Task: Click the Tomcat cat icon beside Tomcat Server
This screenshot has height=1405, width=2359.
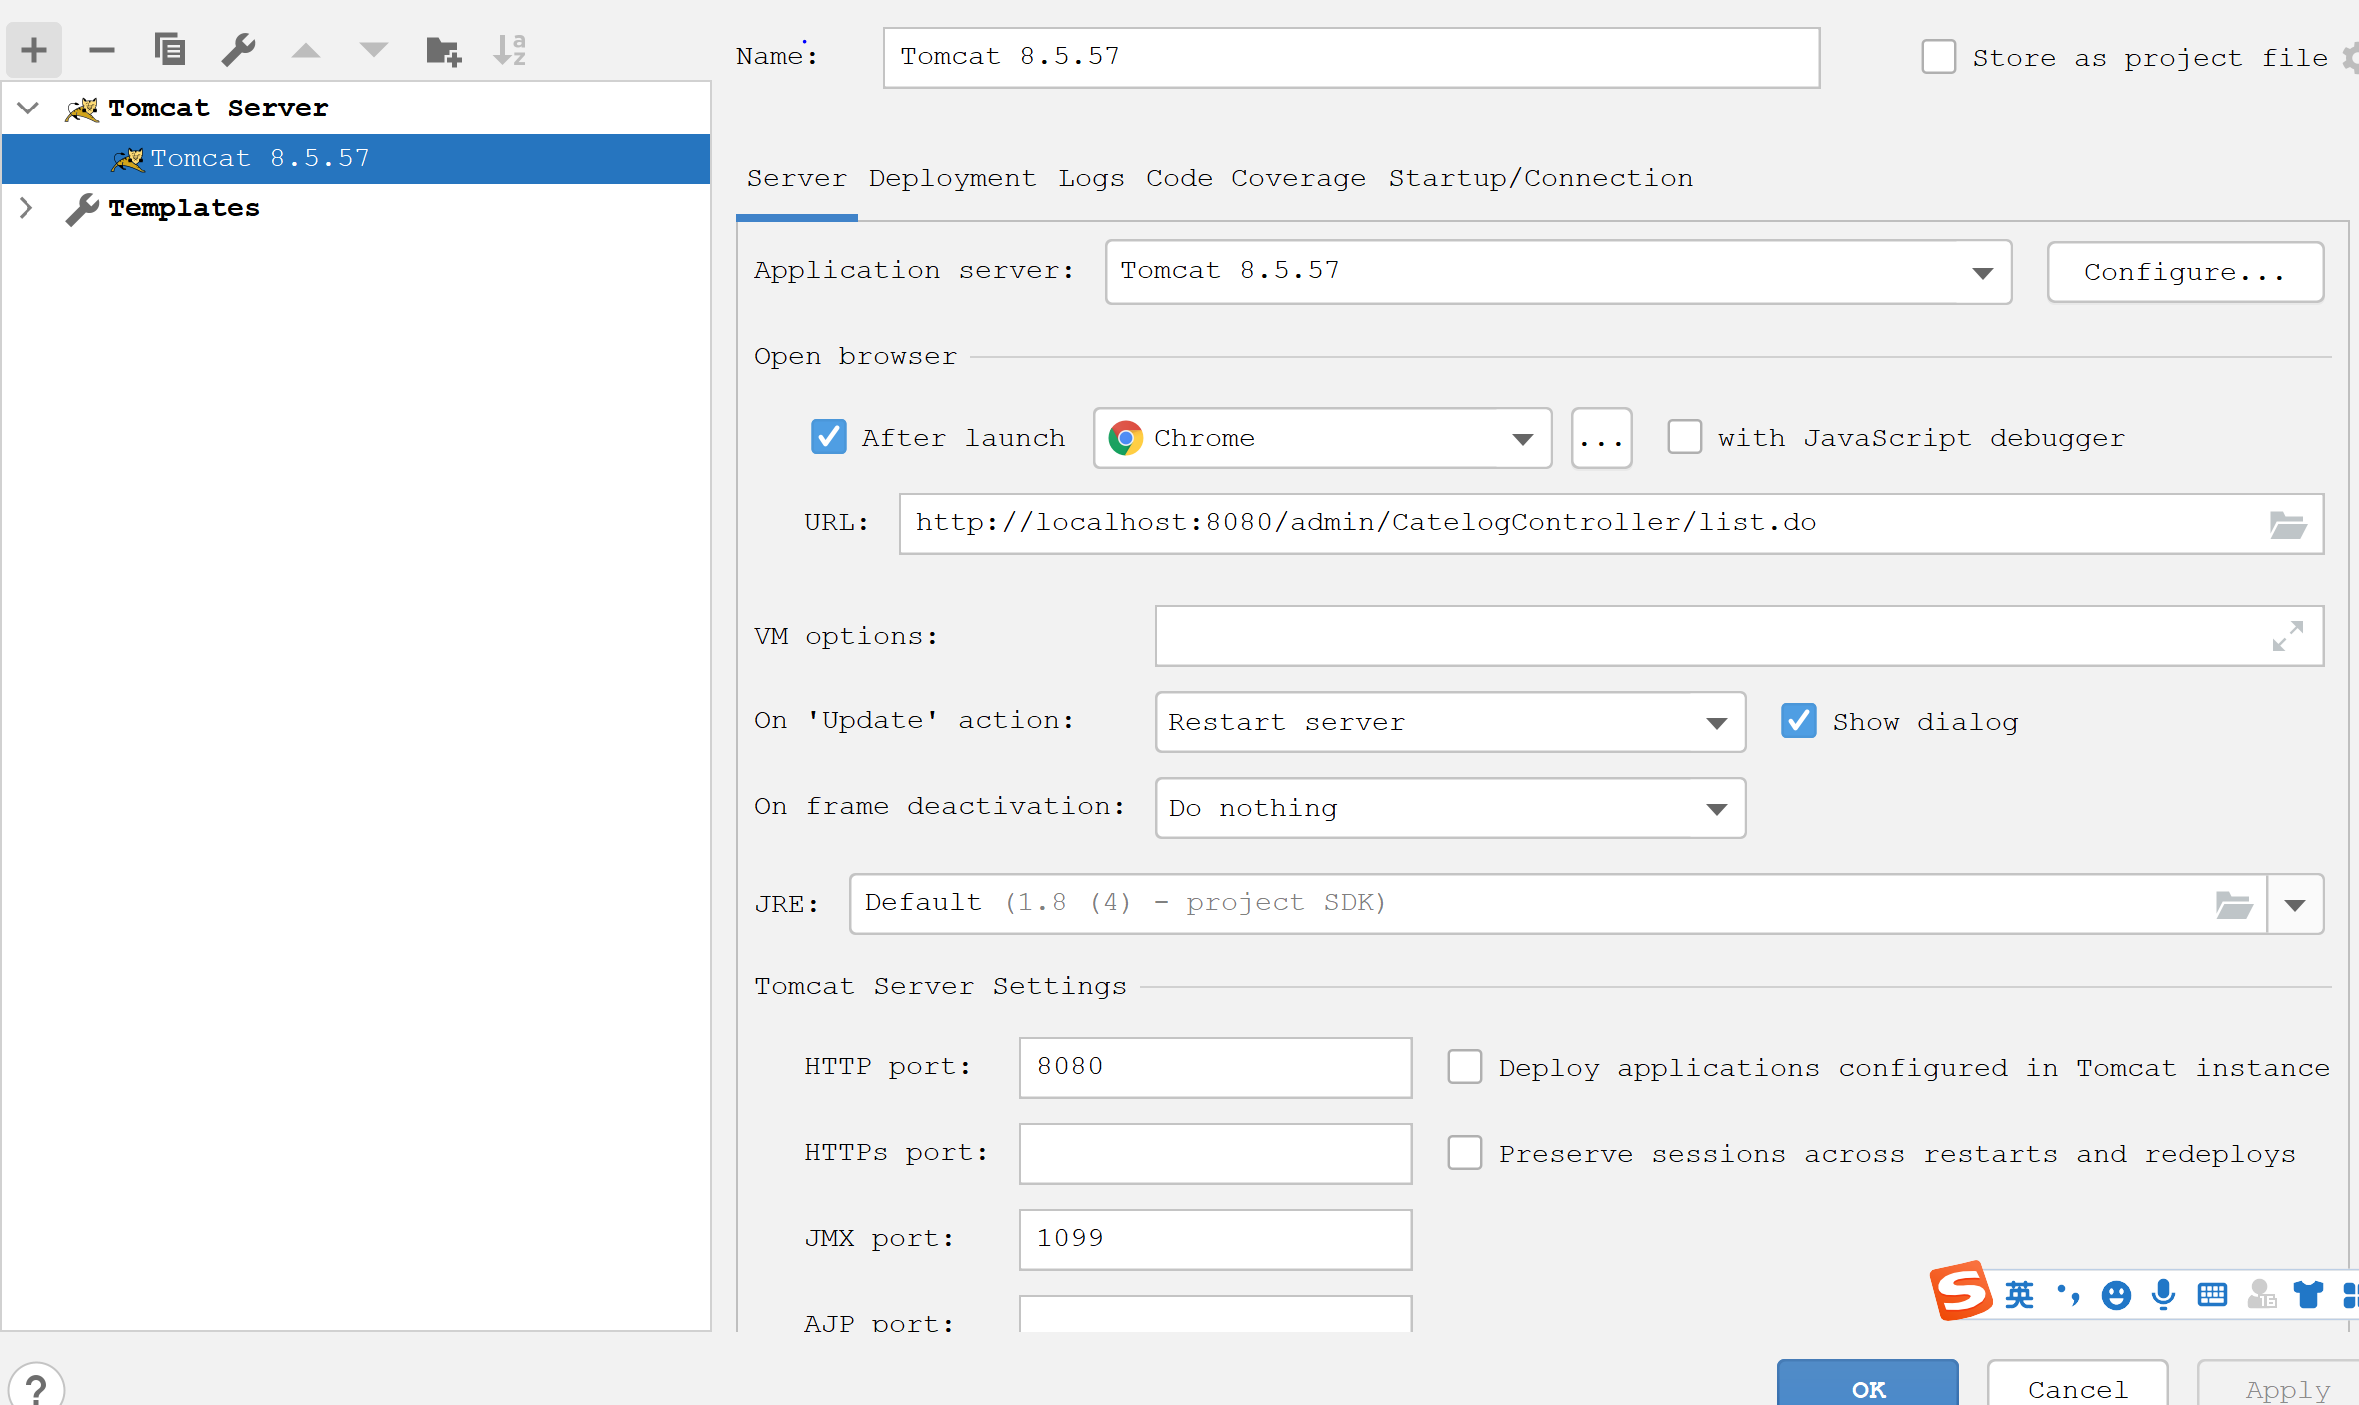Action: (82, 108)
